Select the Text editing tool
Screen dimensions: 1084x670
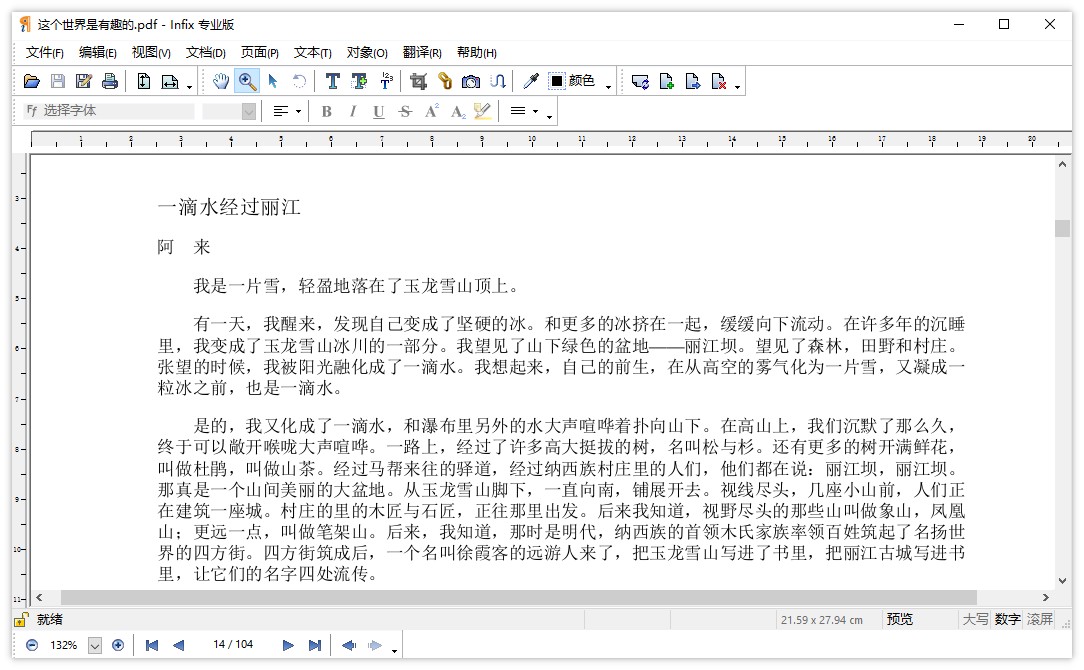pyautogui.click(x=331, y=81)
